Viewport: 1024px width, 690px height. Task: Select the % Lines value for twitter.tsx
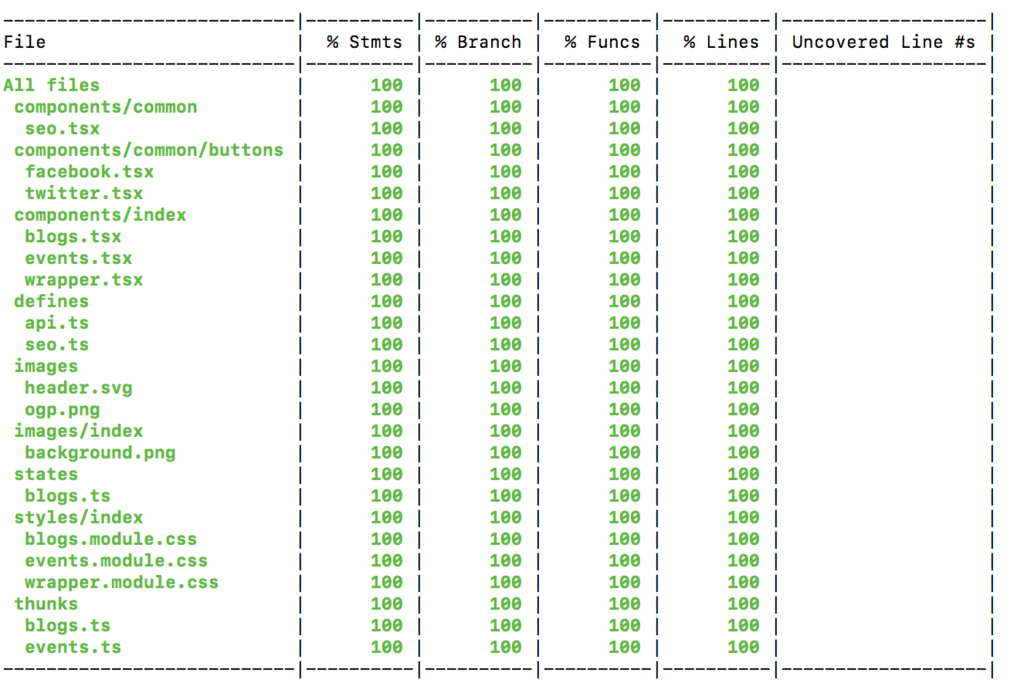743,193
